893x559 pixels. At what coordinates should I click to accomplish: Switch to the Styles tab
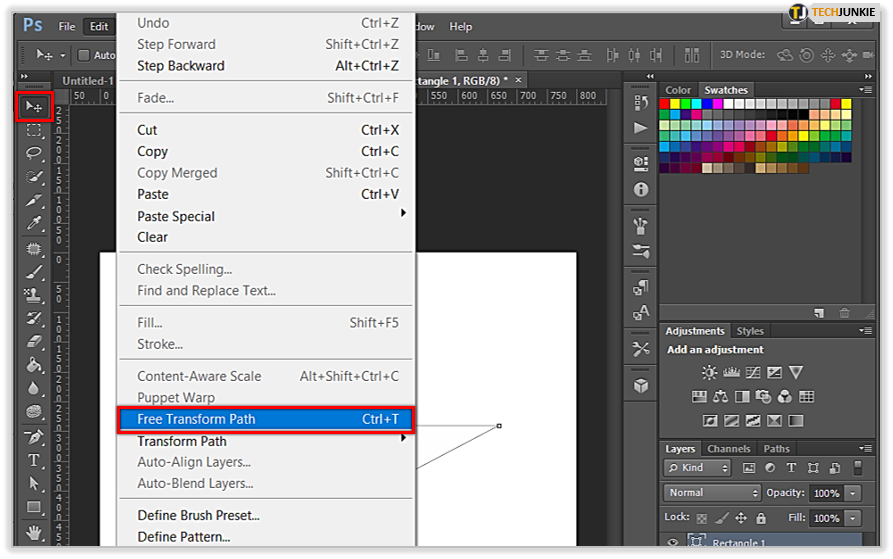(749, 331)
